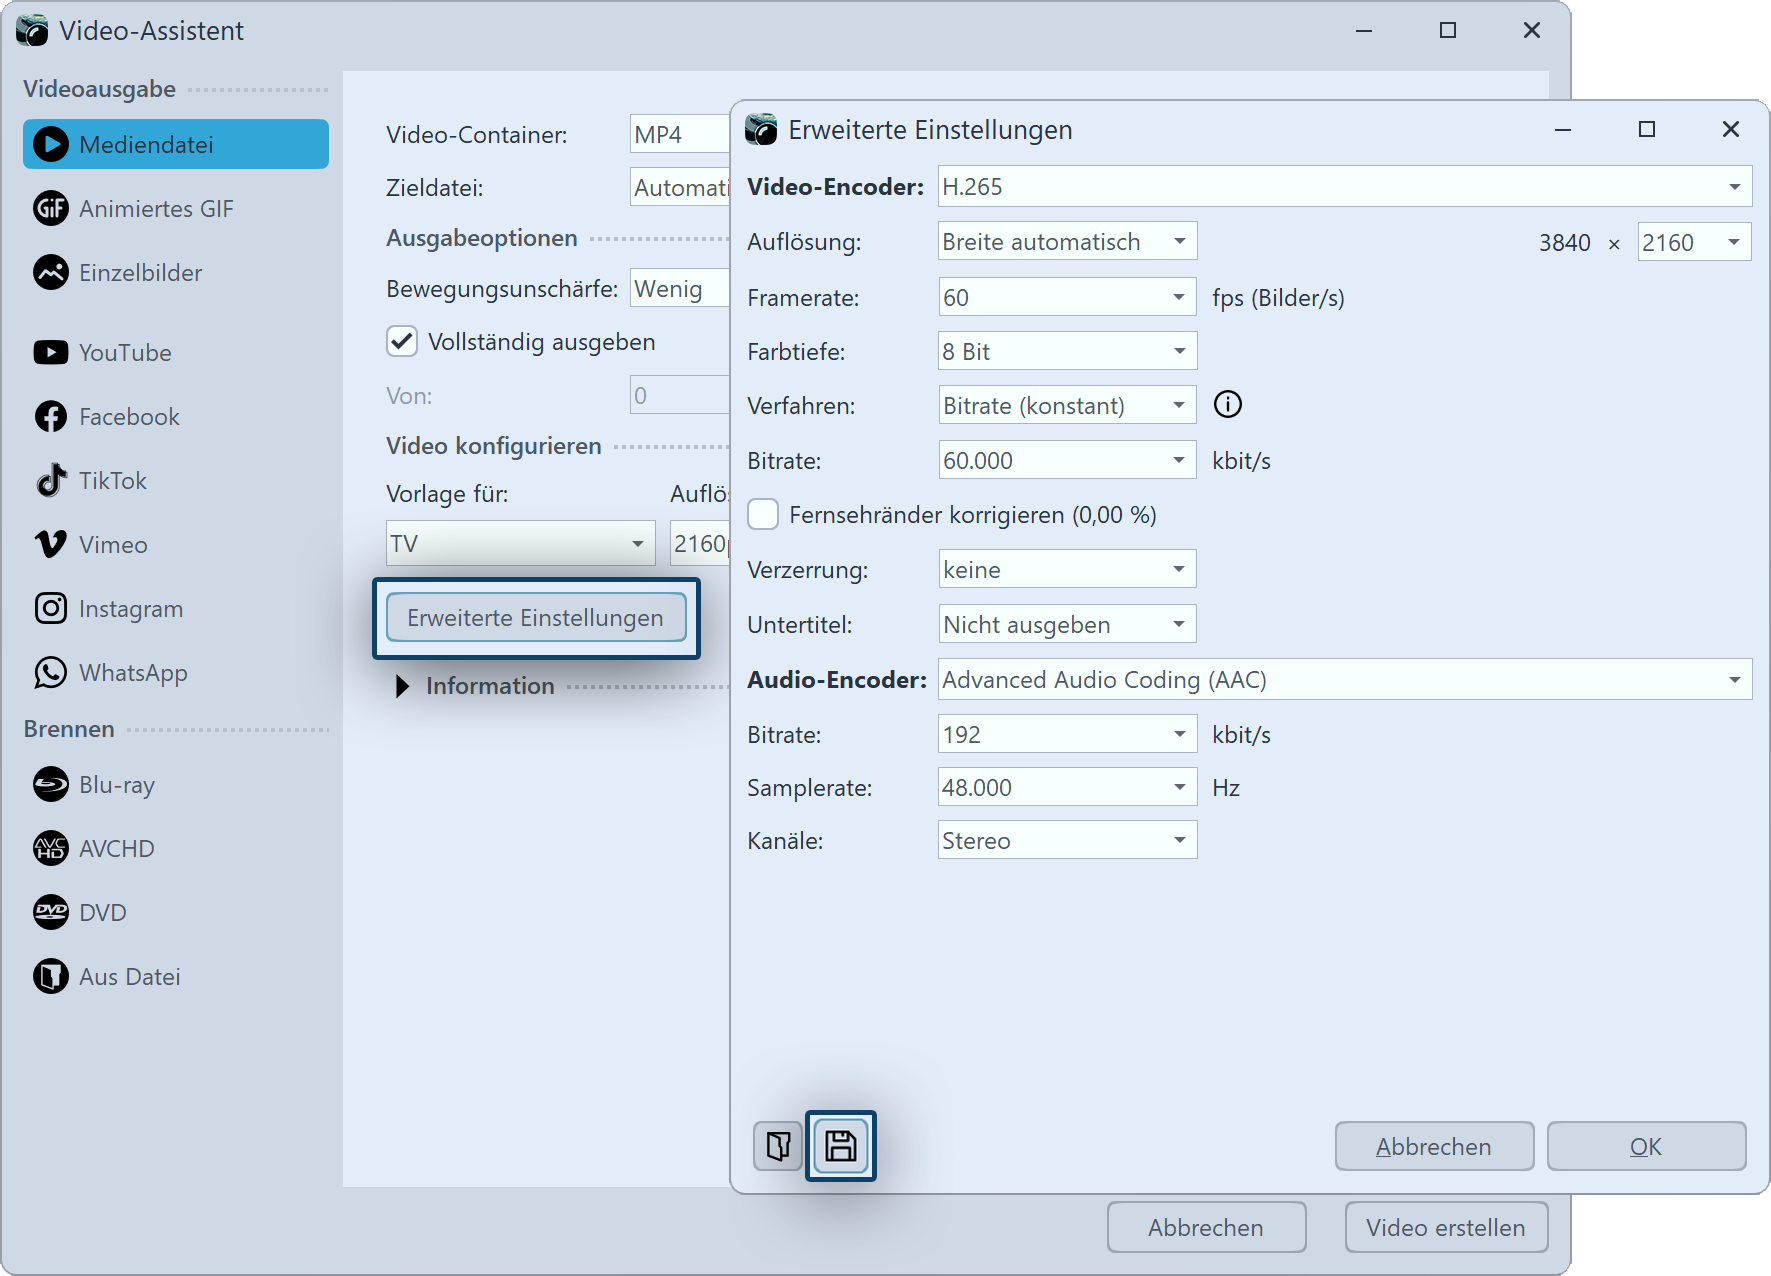Select Einzelbilder output option
The height and width of the screenshot is (1276, 1771).
click(140, 273)
